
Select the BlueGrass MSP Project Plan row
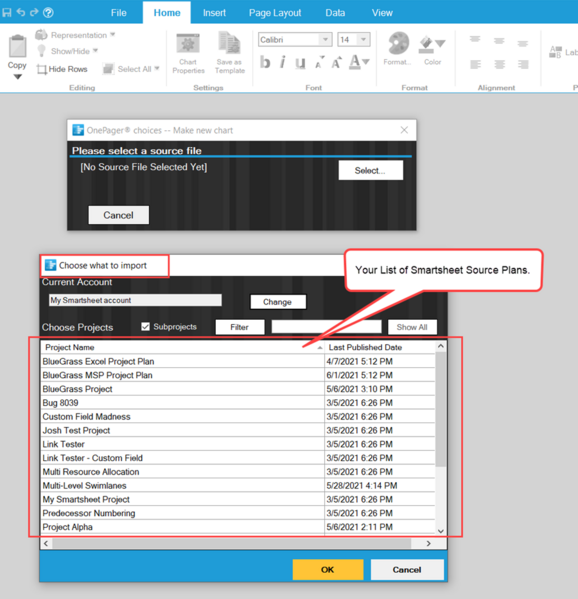(x=238, y=375)
